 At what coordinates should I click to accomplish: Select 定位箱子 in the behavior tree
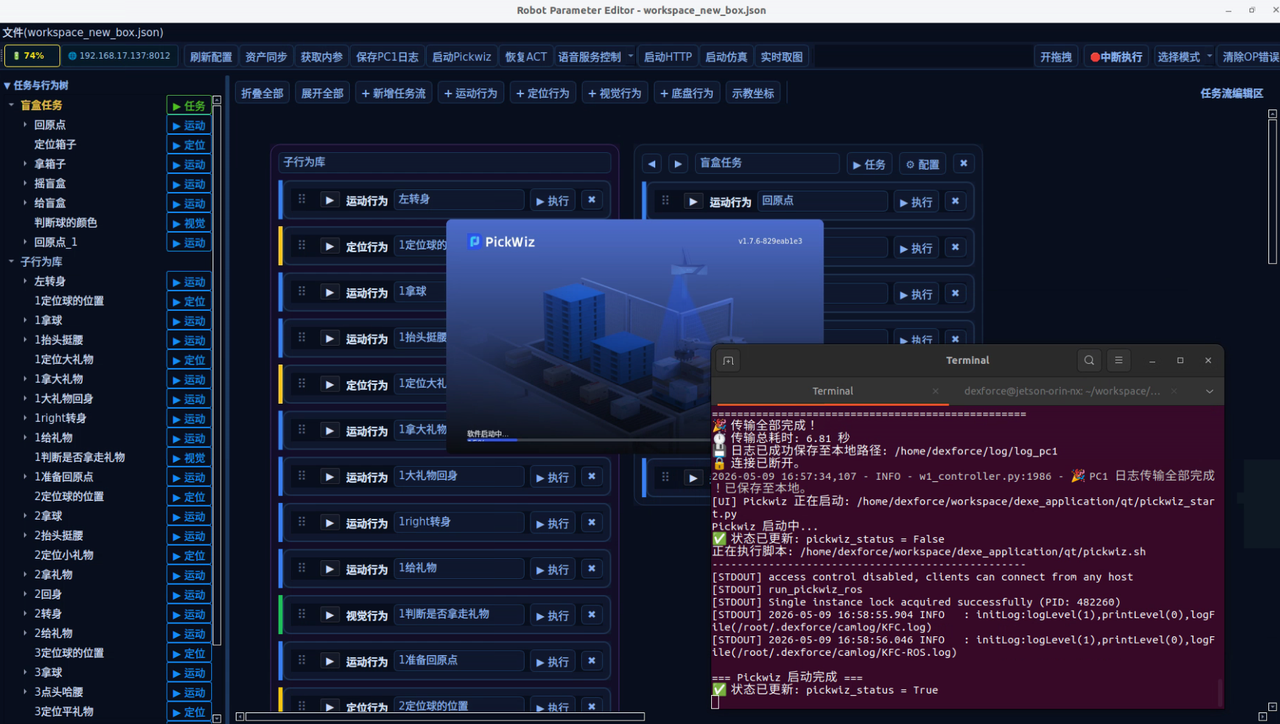pos(55,145)
